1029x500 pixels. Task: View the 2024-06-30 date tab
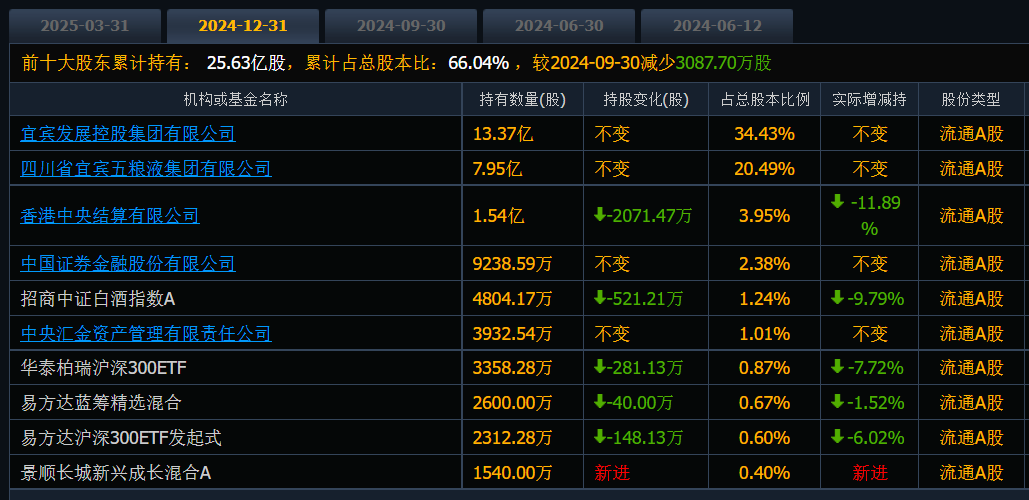click(559, 26)
